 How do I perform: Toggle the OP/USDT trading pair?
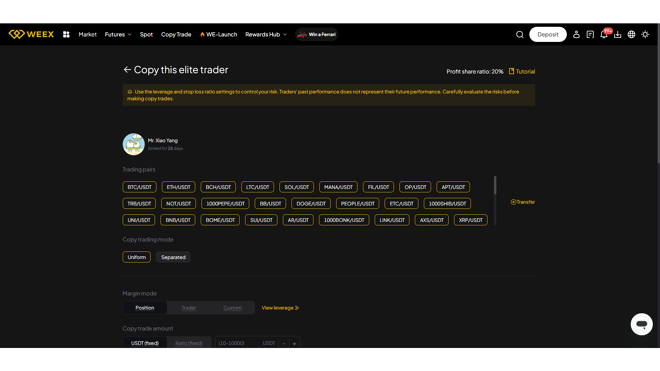[x=415, y=187]
